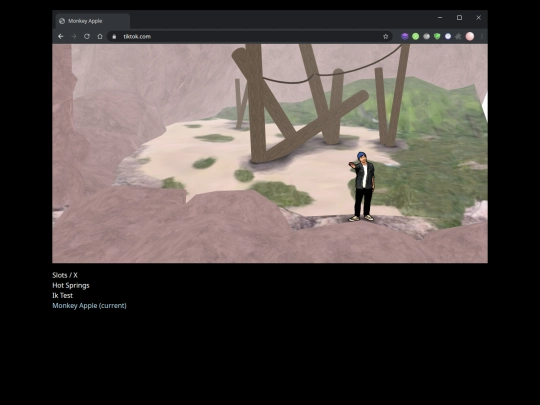Open the Ik Test scene link
Screen dimensions: 540x405
pos(63,295)
